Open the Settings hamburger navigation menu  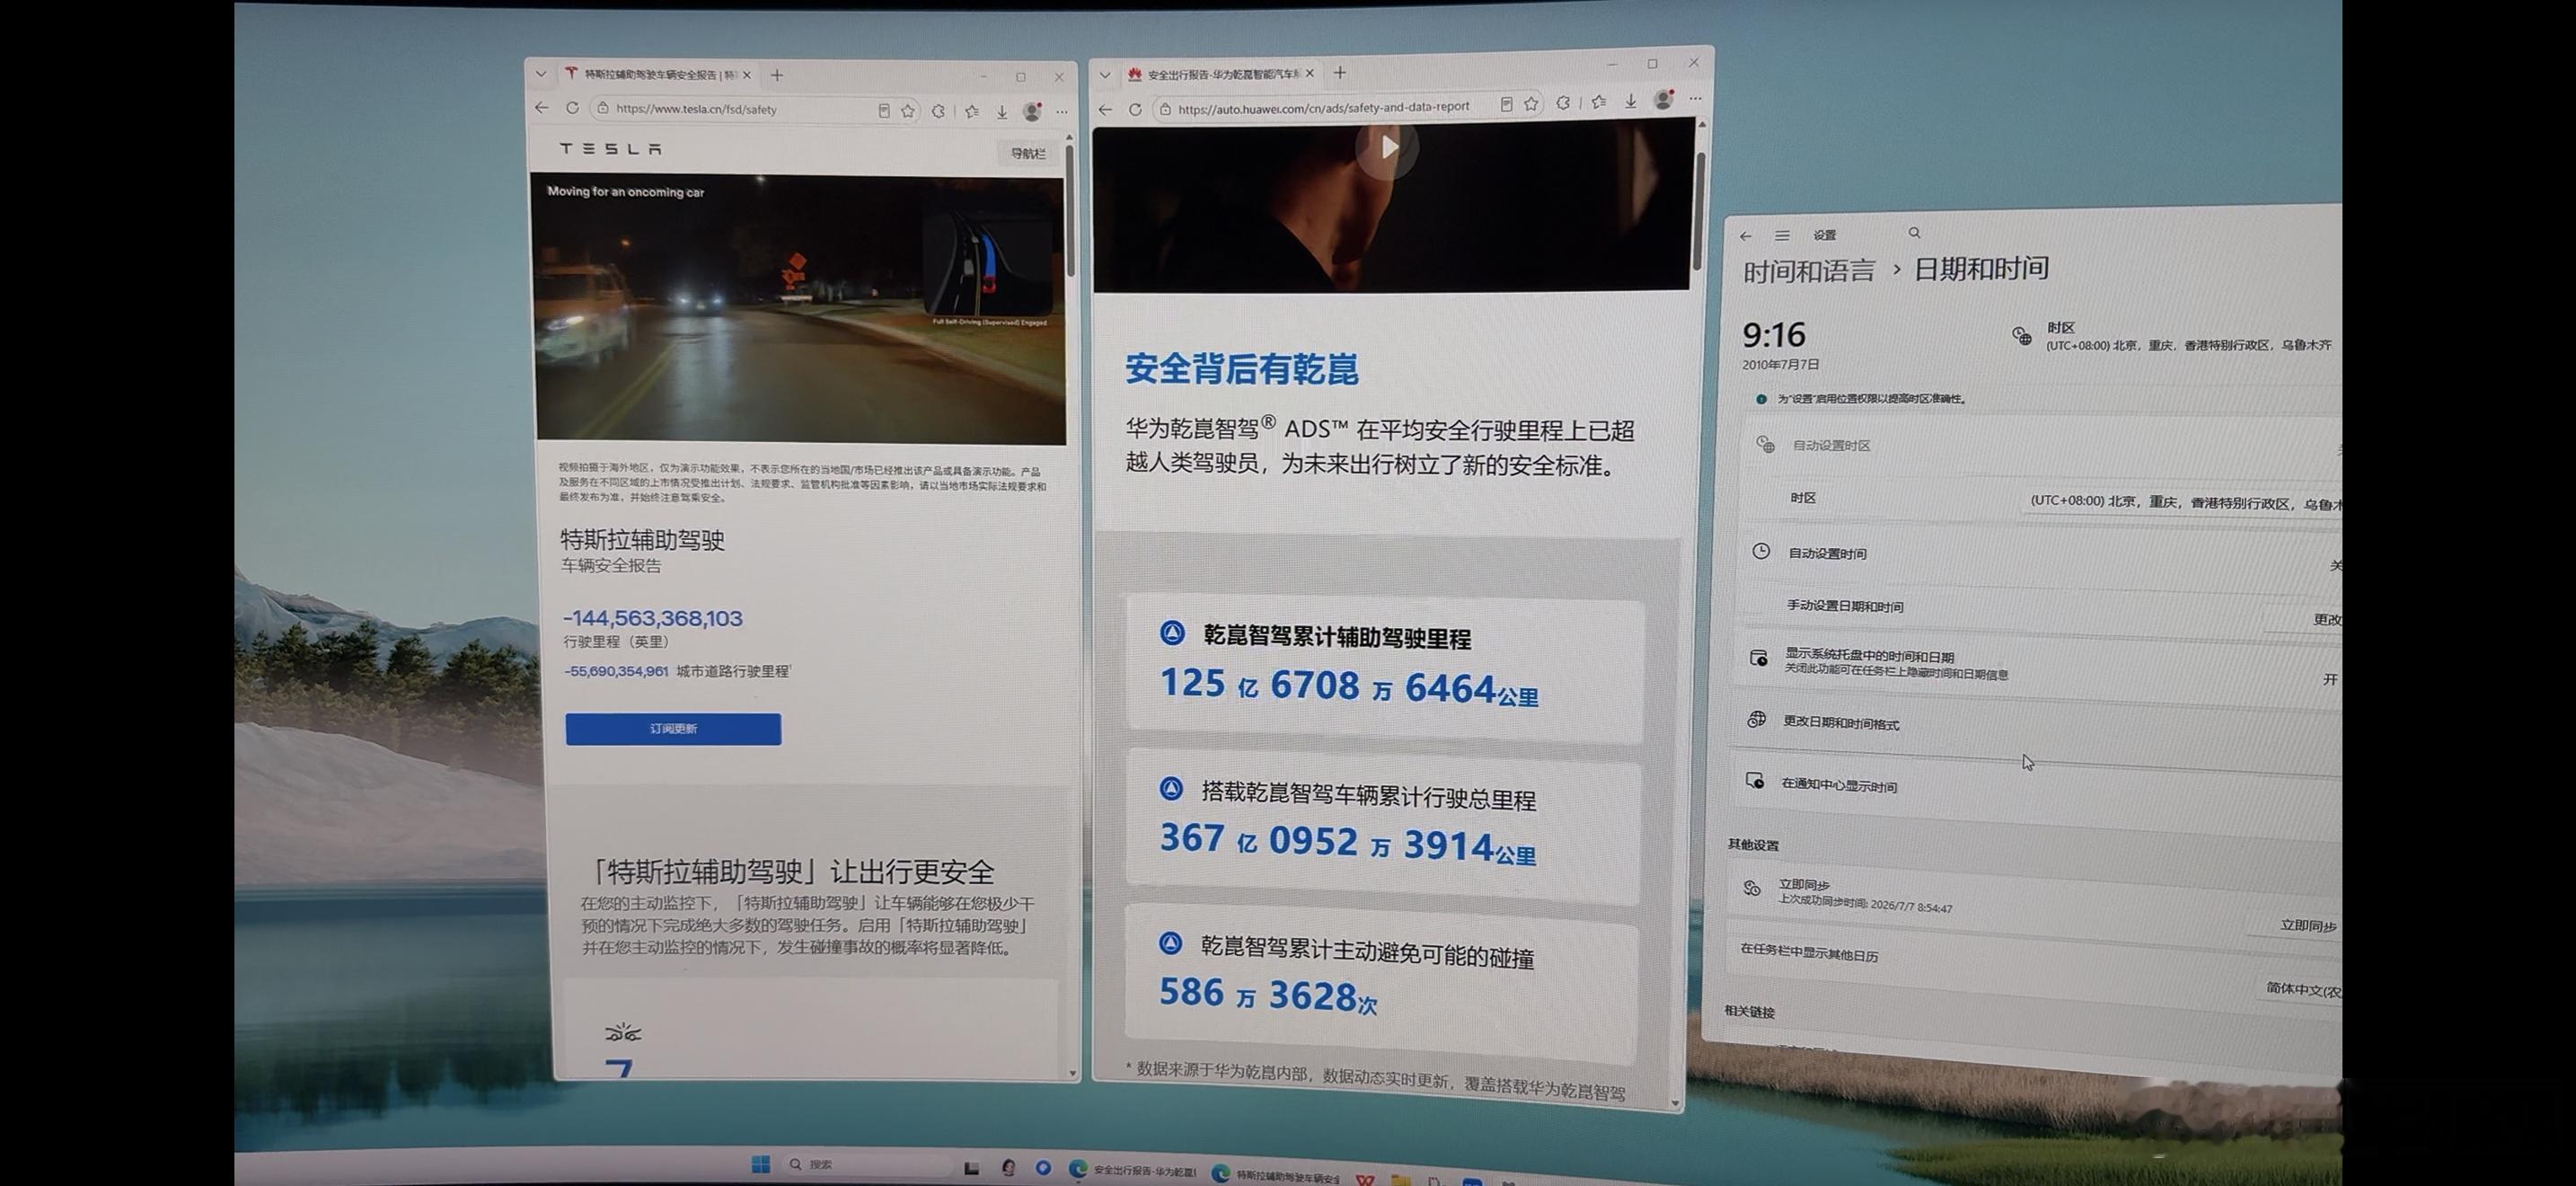coord(1782,235)
